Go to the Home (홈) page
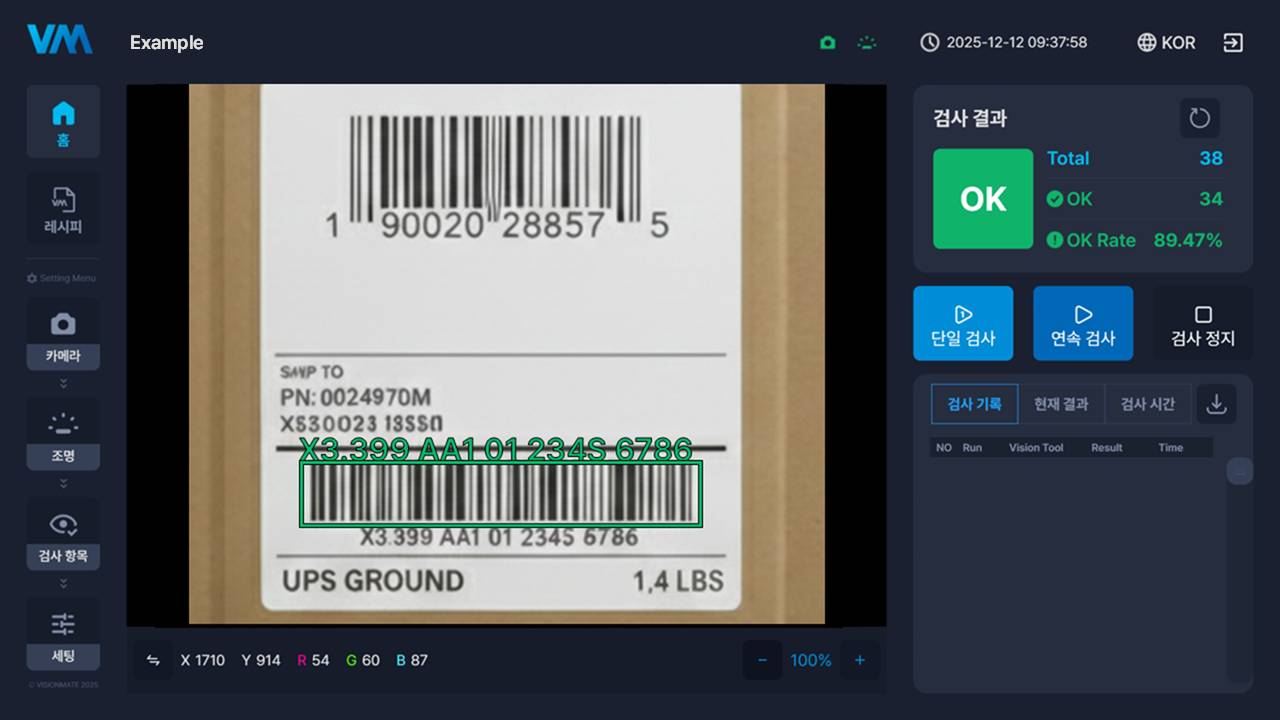The image size is (1280, 720). pos(63,121)
